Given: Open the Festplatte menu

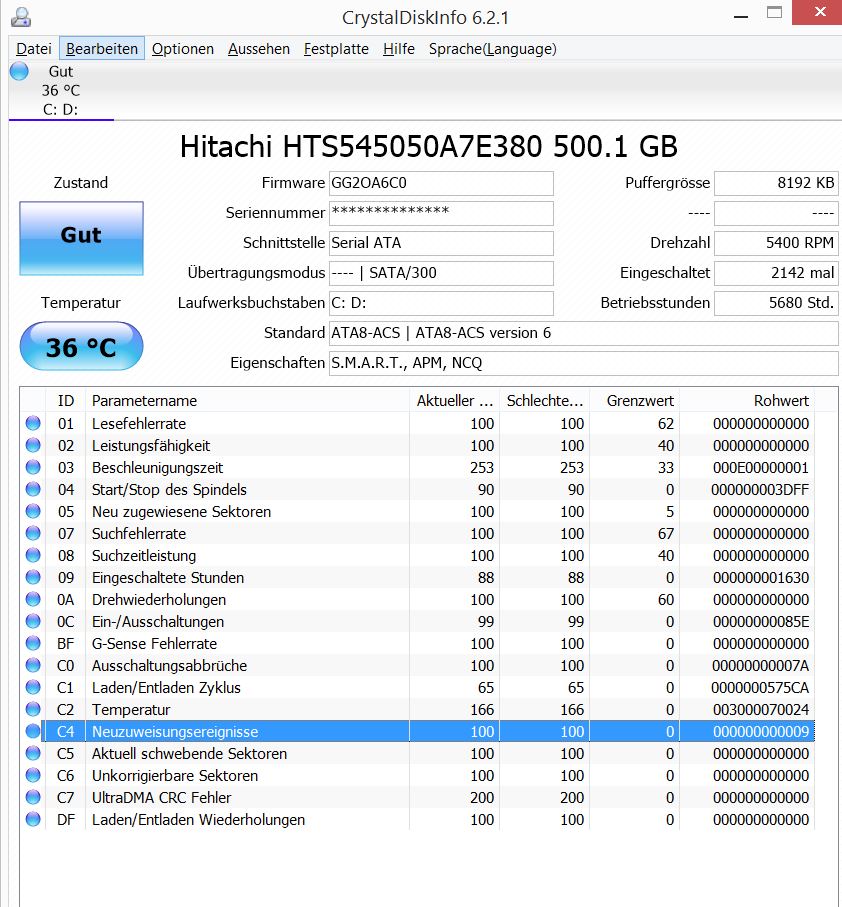Looking at the screenshot, I should (x=336, y=49).
